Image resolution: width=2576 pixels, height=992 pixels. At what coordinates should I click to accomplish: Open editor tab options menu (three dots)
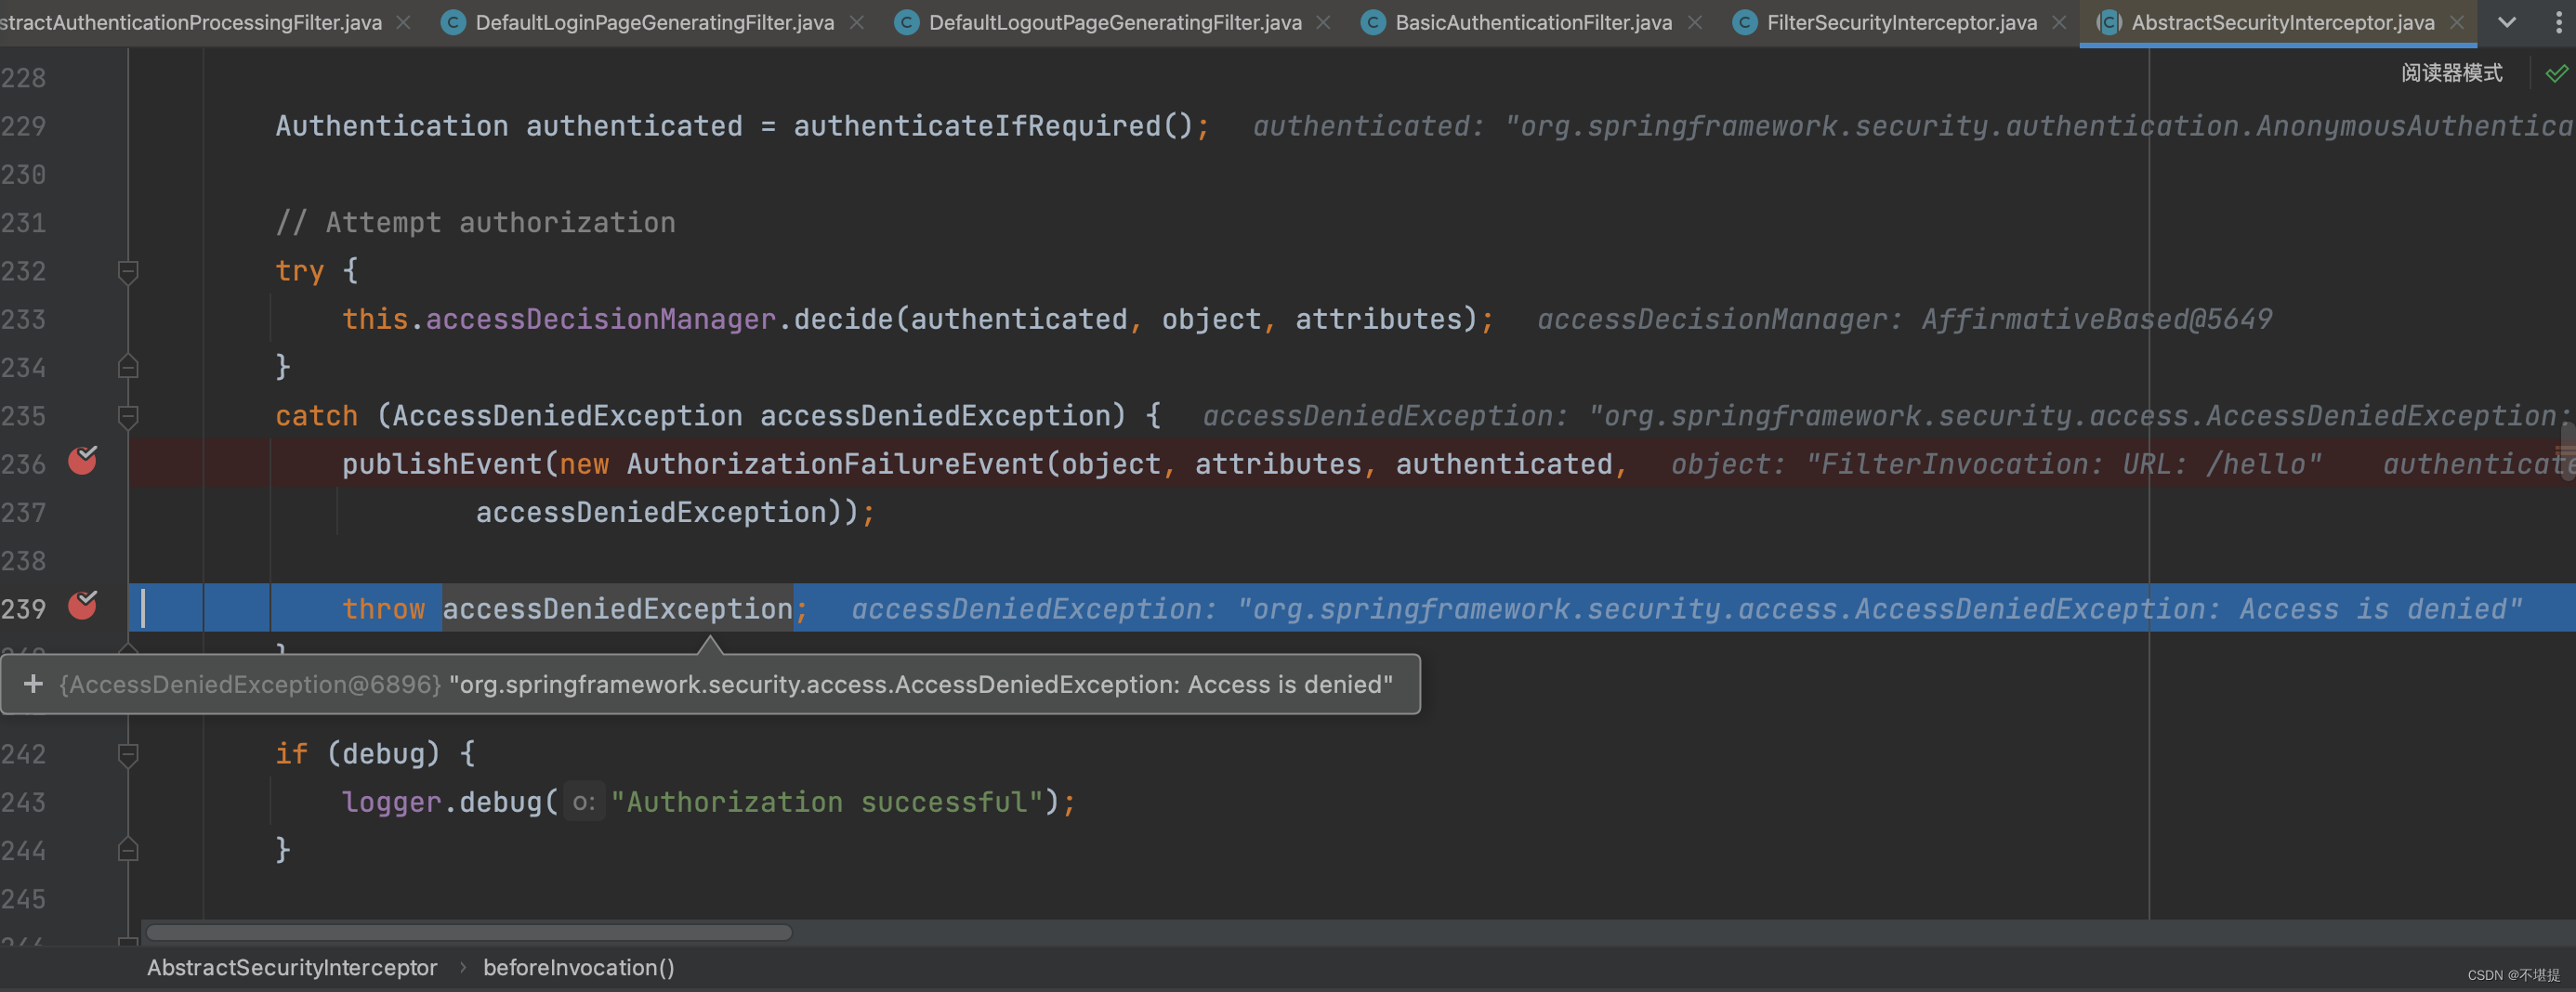[2559, 22]
